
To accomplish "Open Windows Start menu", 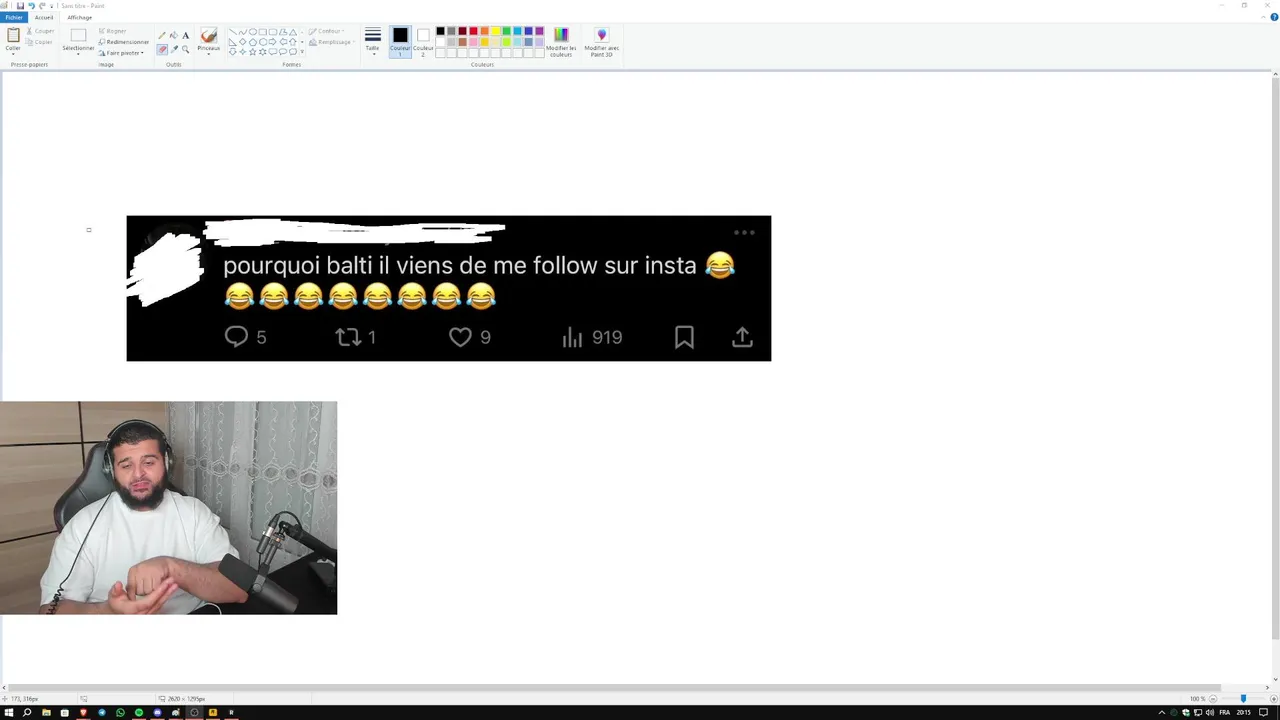I will pos(8,712).
